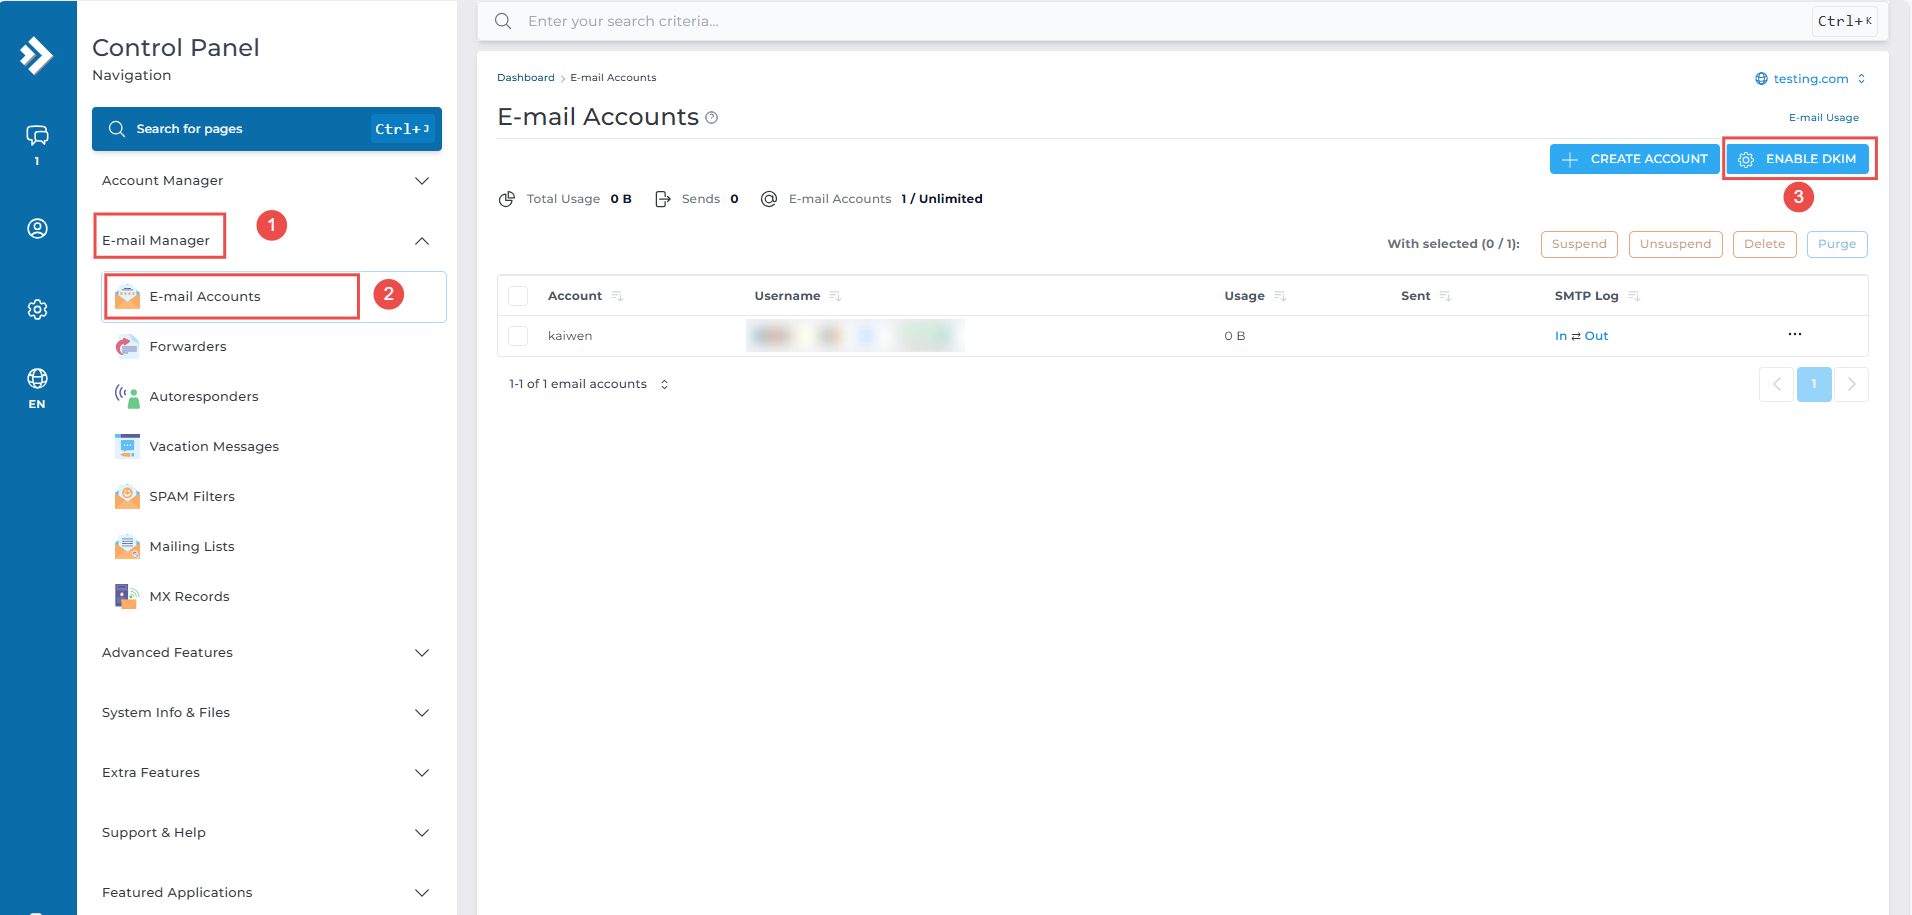
Task: Open the user profile icon in left rail
Action: [37, 229]
